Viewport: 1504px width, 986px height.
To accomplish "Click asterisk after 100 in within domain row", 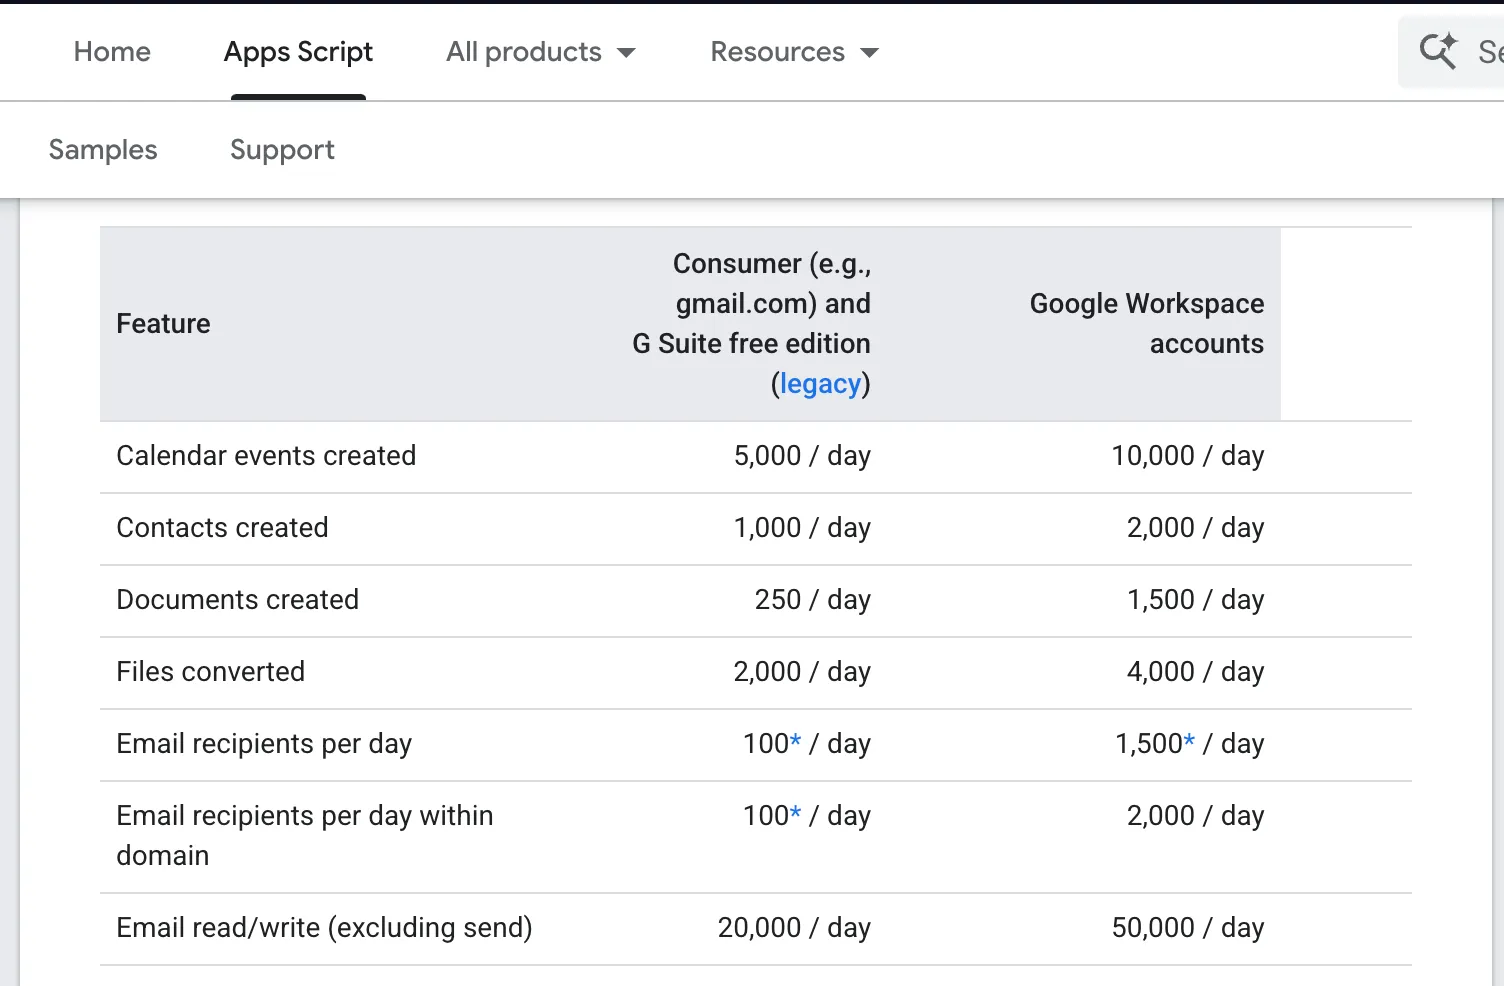I will pos(796,813).
